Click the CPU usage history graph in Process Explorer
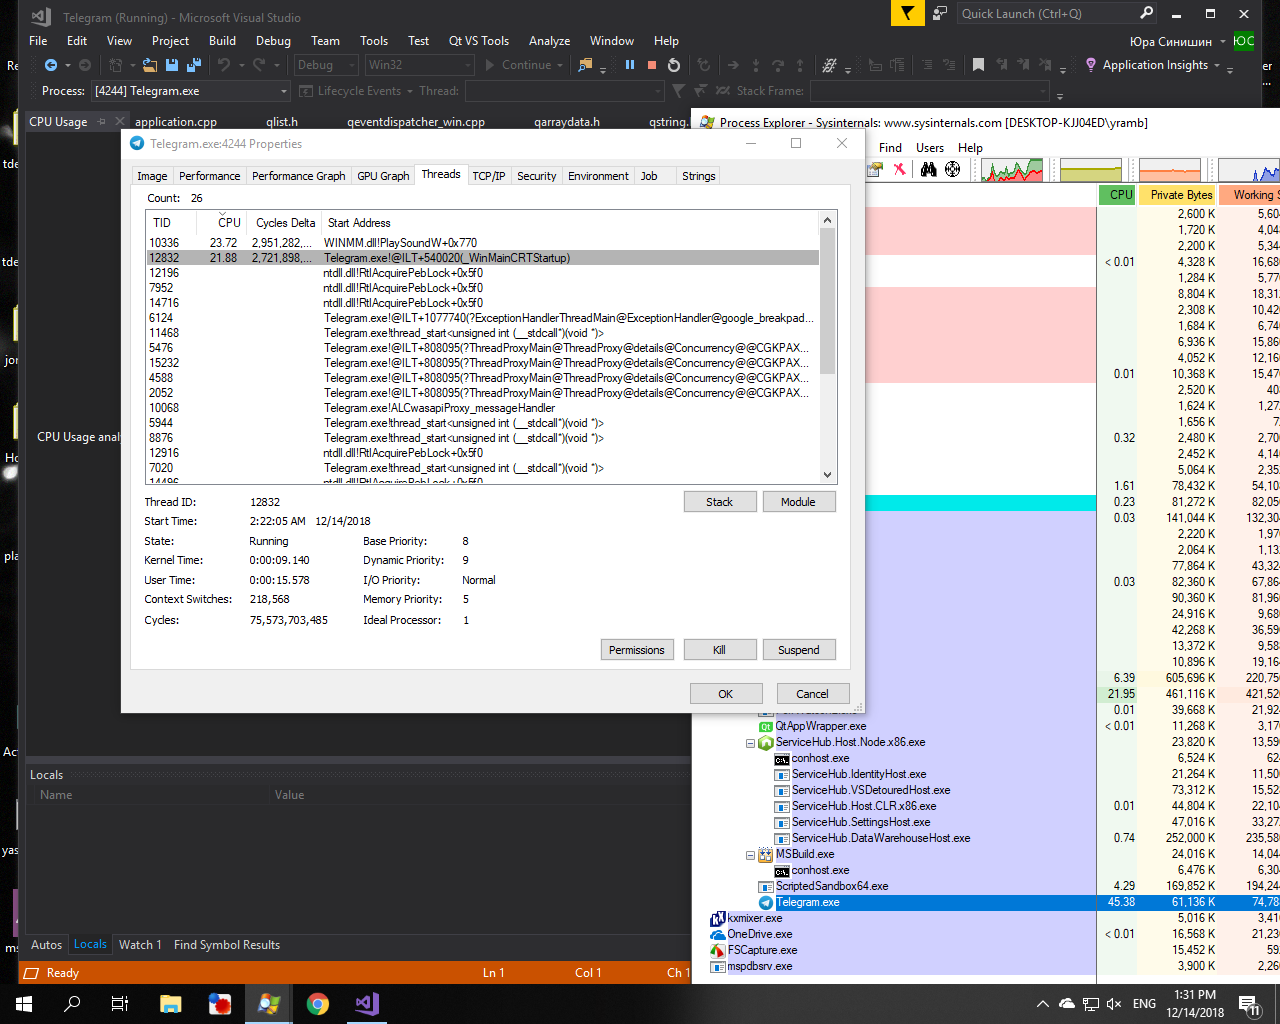The image size is (1280, 1024). click(x=1013, y=170)
